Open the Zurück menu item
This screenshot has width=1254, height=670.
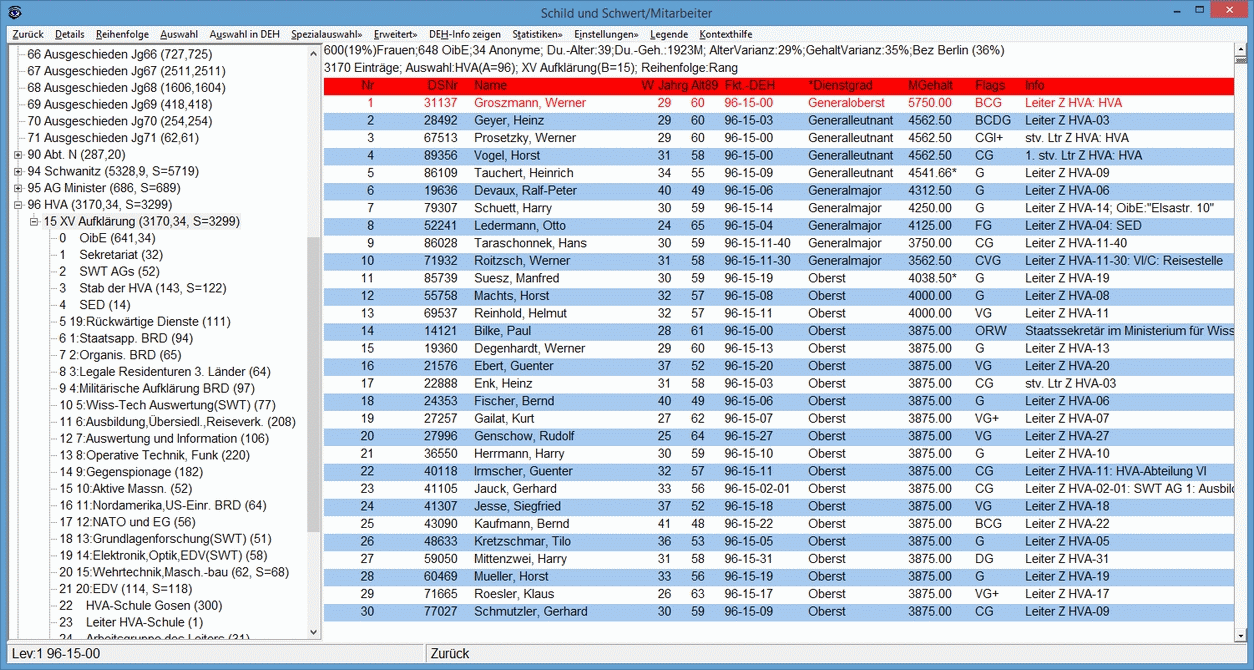[28, 34]
